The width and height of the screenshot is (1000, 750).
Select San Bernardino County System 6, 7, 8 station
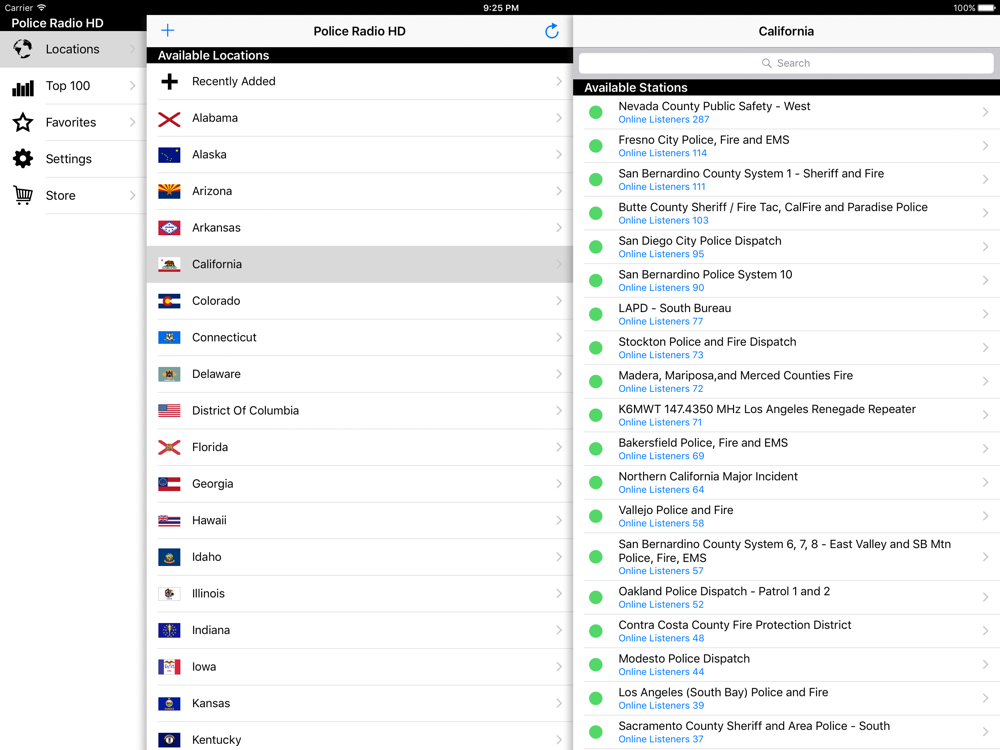pyautogui.click(x=786, y=557)
